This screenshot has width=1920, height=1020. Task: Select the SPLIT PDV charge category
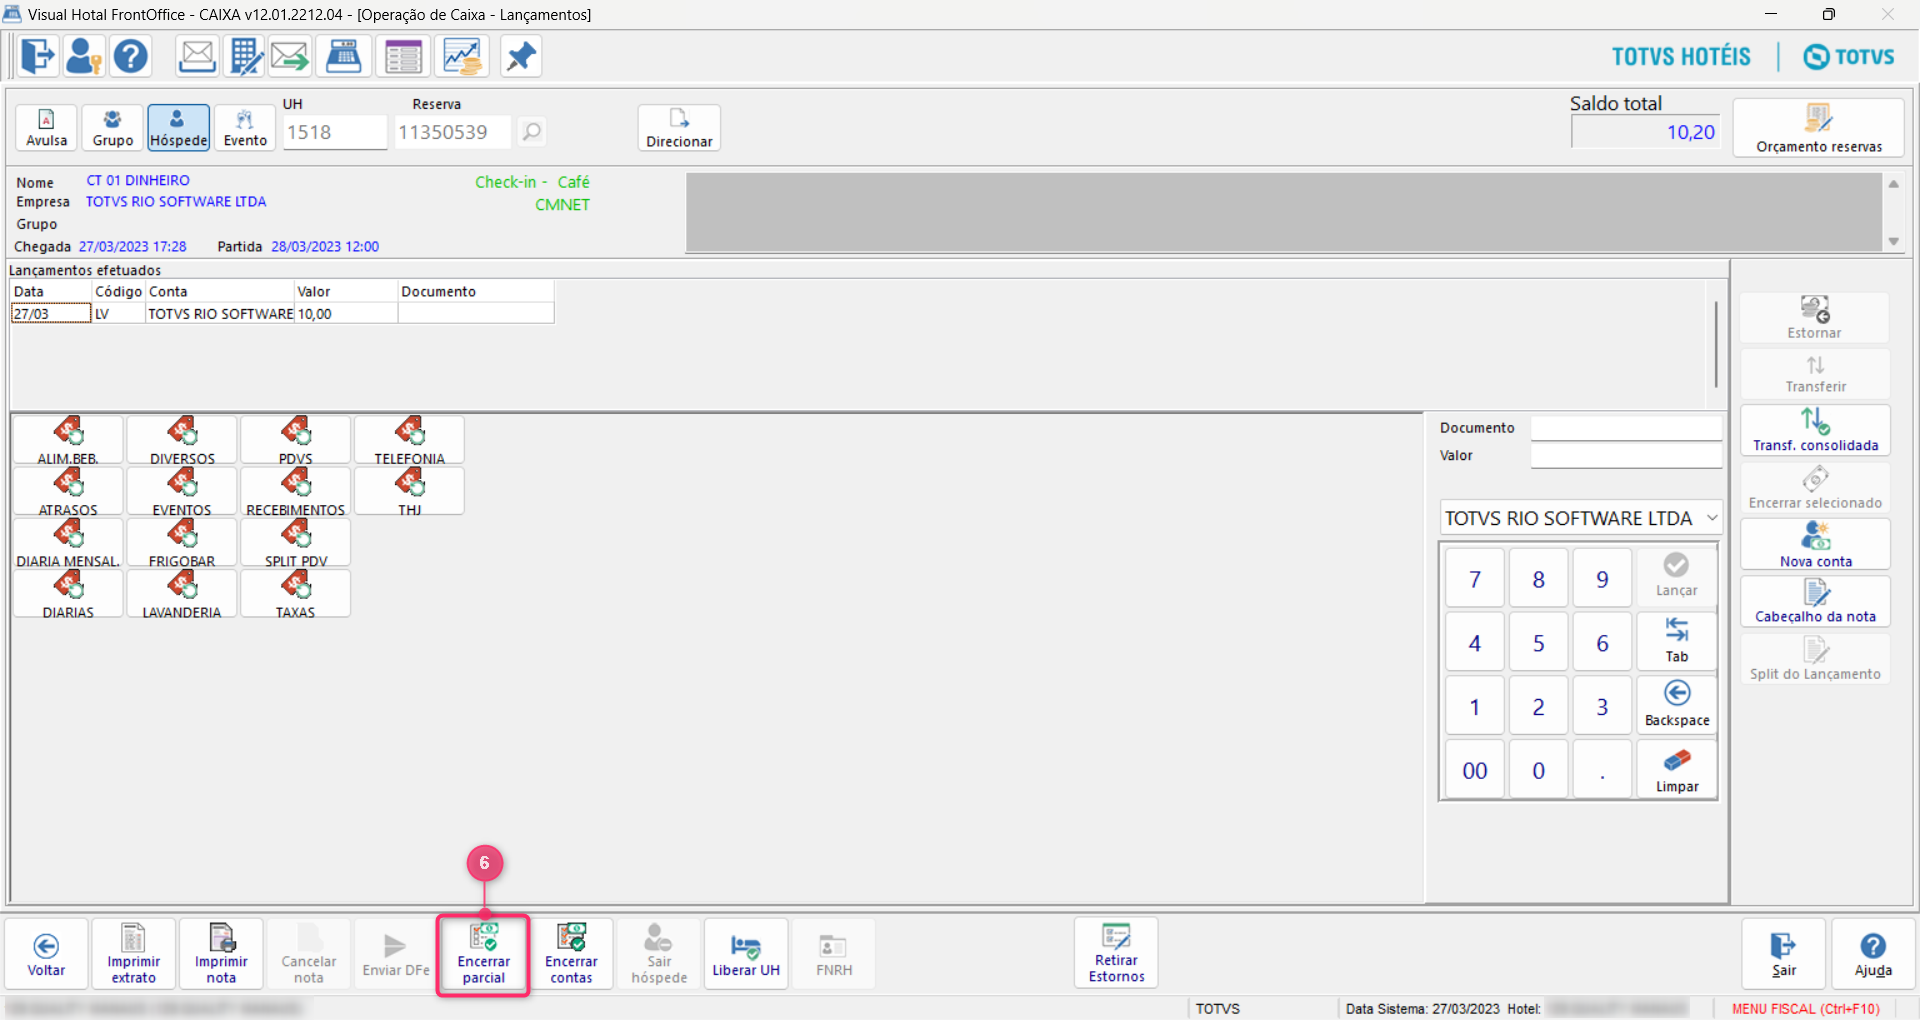click(x=296, y=543)
